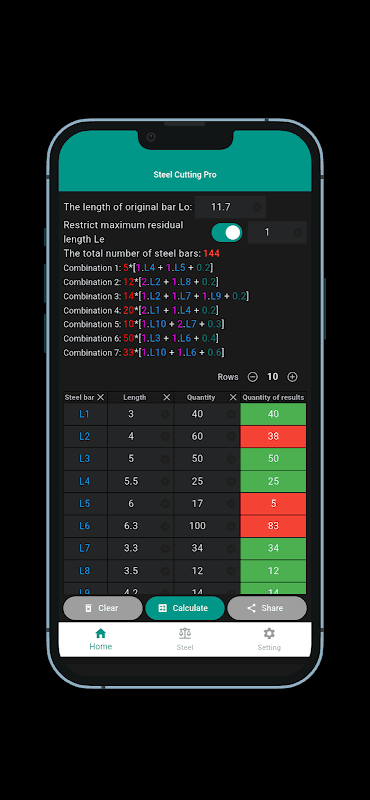
Task: Decrease rows with minus icon
Action: [x=253, y=377]
